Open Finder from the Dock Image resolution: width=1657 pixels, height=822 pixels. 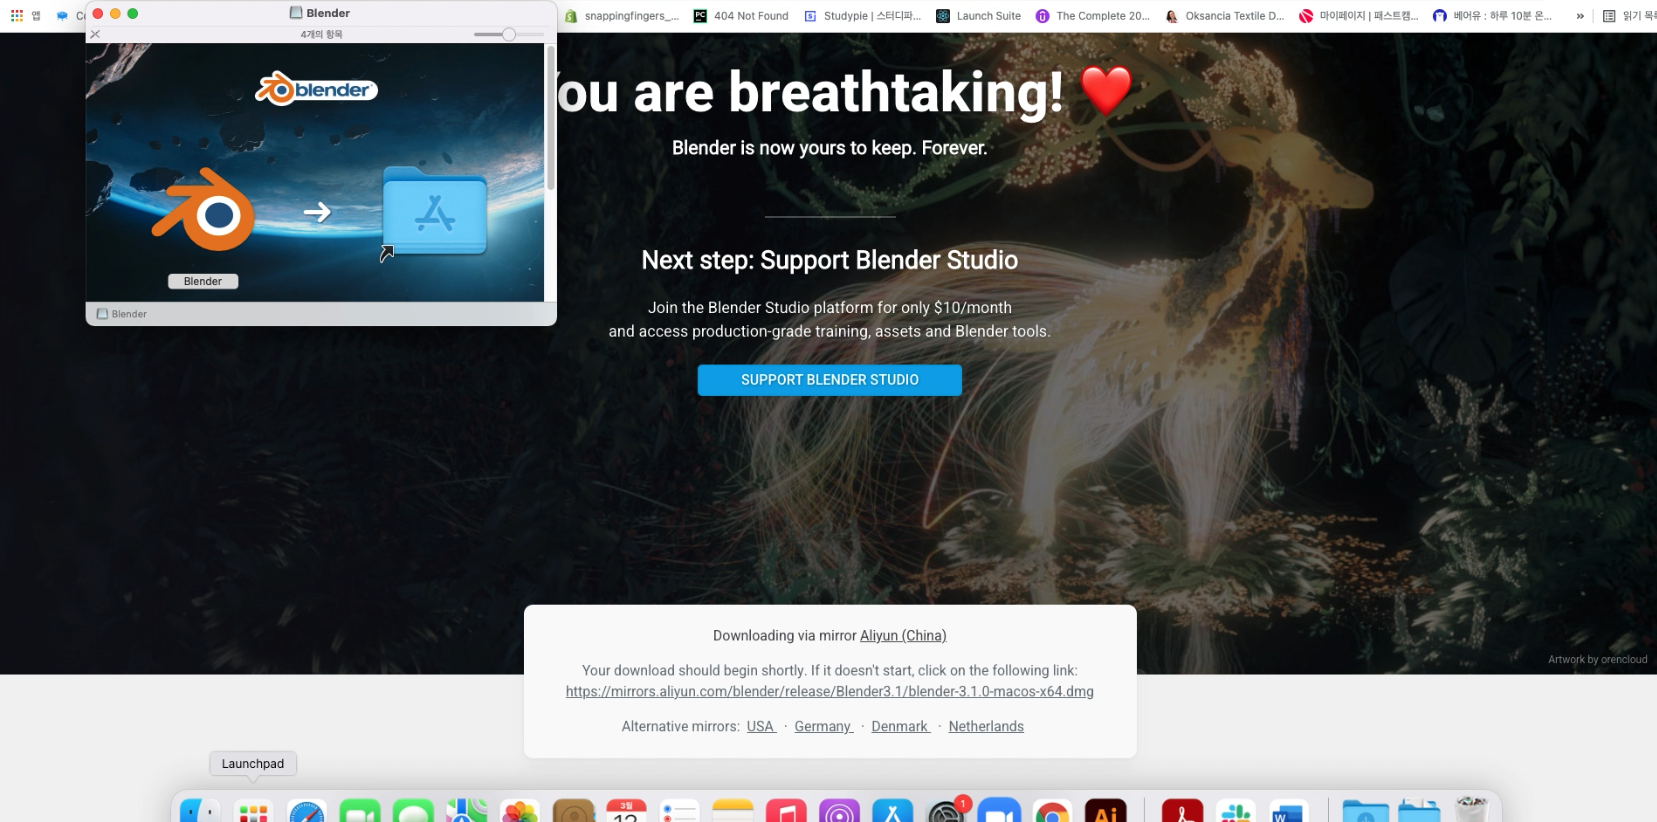pos(200,810)
